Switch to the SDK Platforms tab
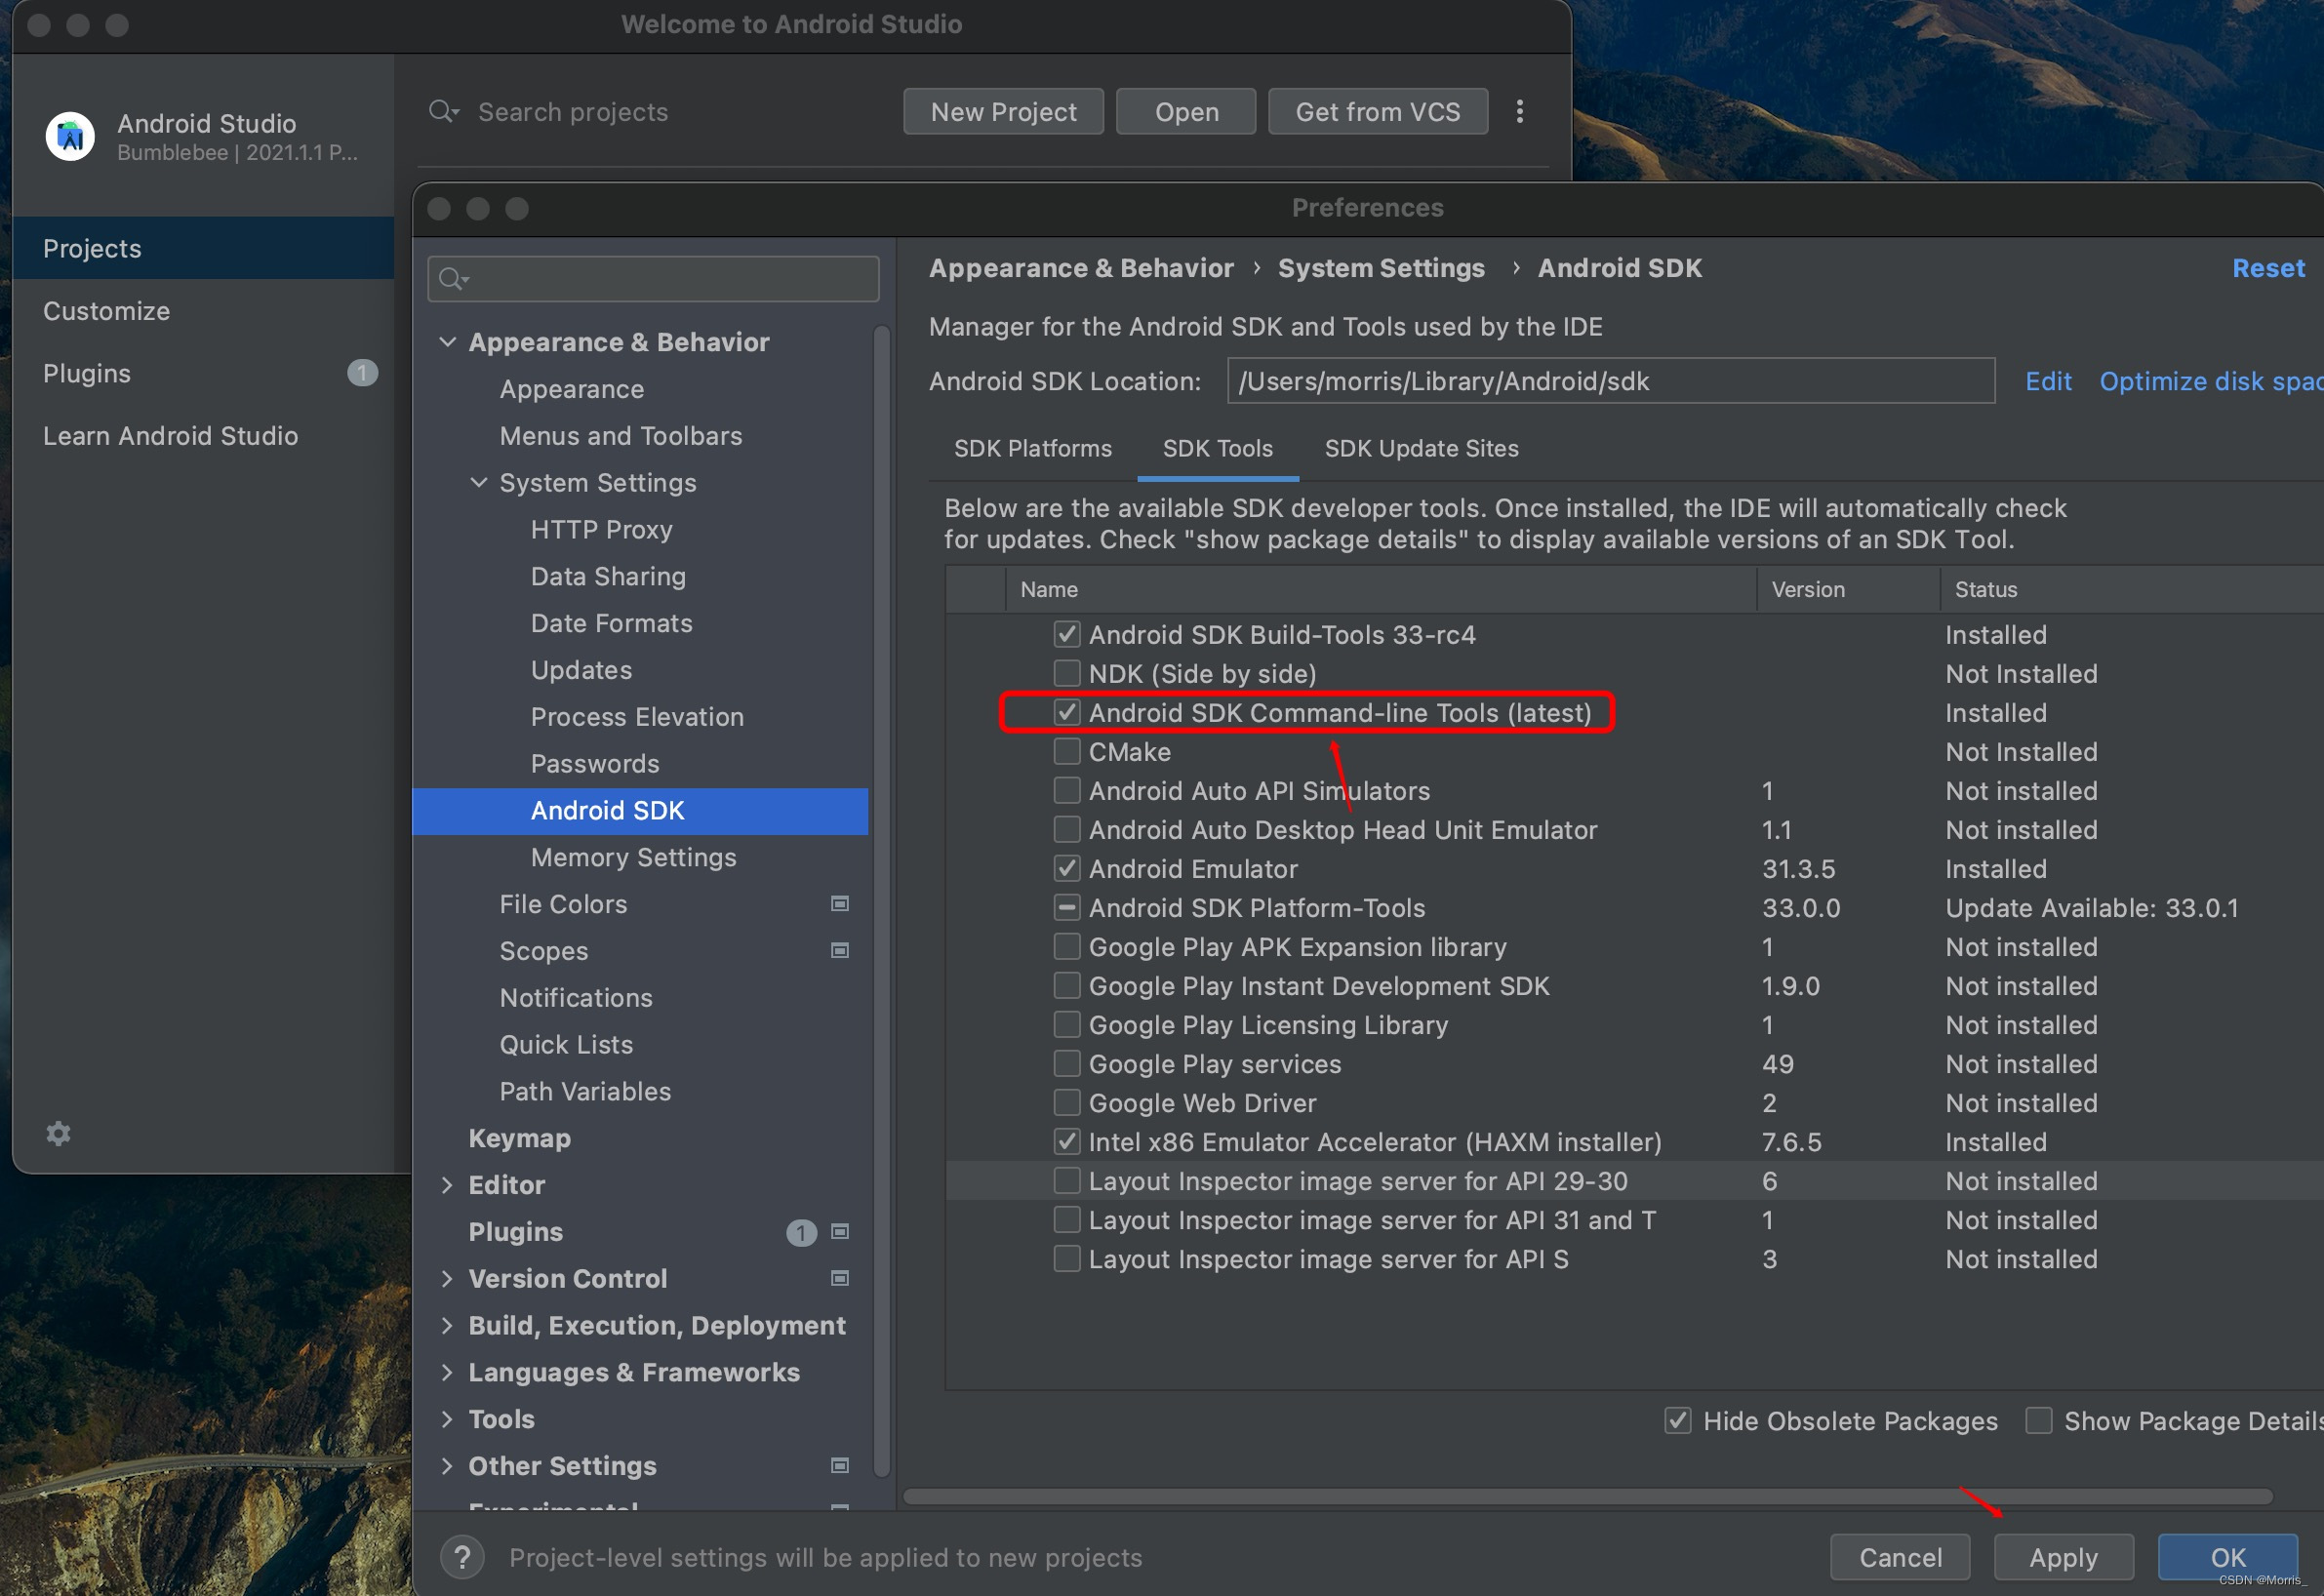The image size is (2324, 1596). 1032,448
